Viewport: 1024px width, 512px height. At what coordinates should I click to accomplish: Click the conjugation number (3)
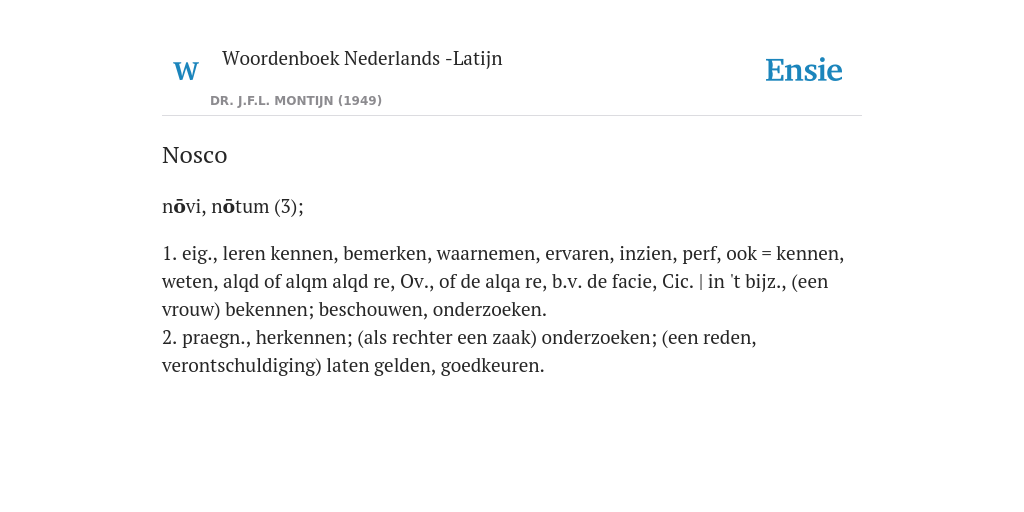click(288, 207)
